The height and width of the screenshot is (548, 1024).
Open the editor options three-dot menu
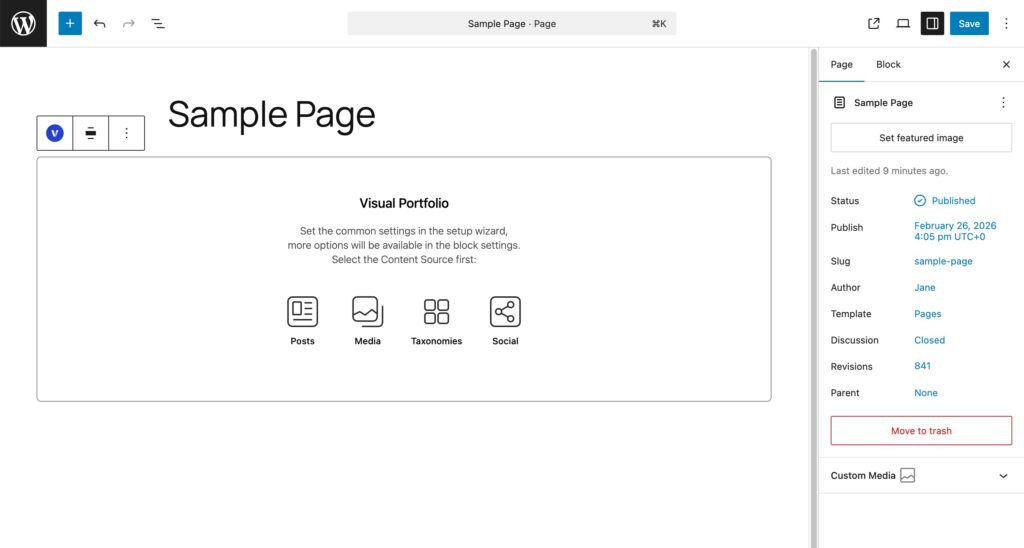(x=1006, y=23)
